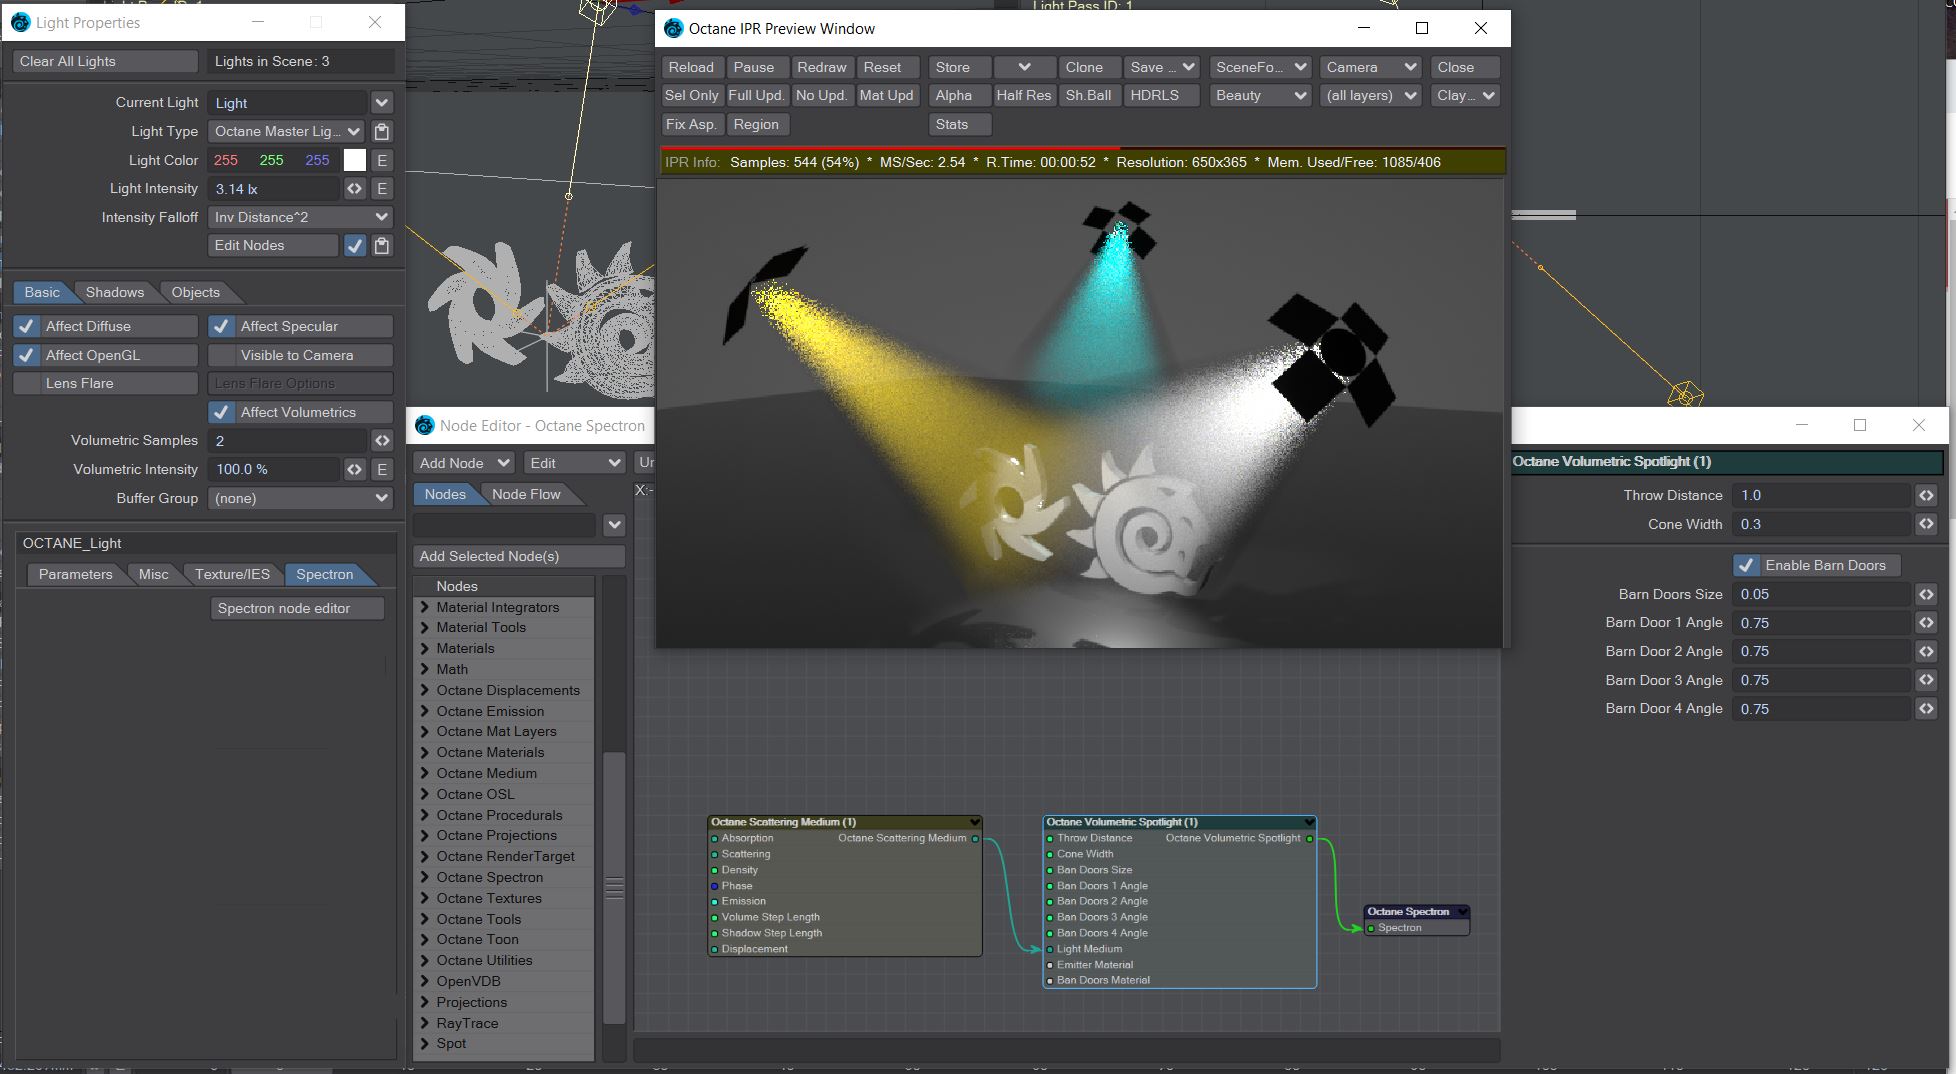Click the Barn Door 2 Angle spinner arrows

[x=1926, y=651]
